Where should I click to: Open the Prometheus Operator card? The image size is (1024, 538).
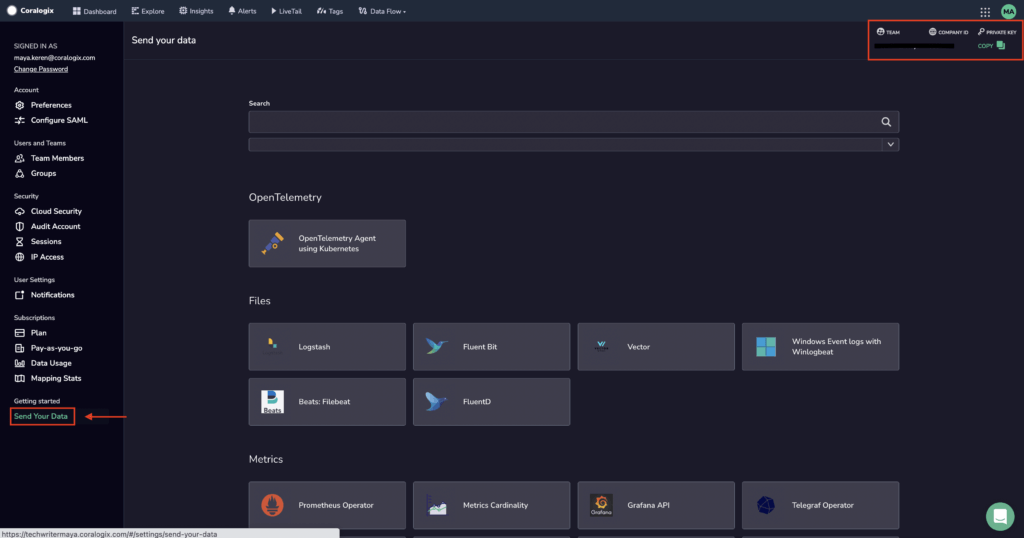point(327,505)
